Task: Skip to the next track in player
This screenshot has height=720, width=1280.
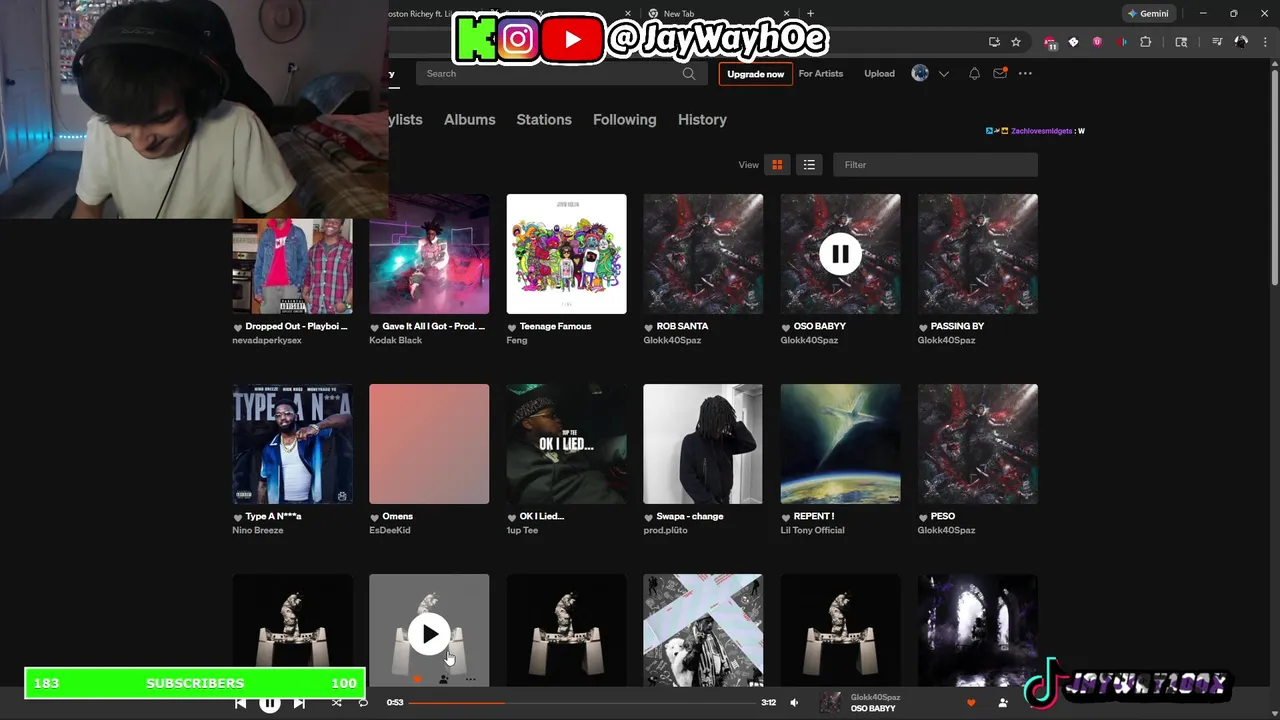Action: 299,703
